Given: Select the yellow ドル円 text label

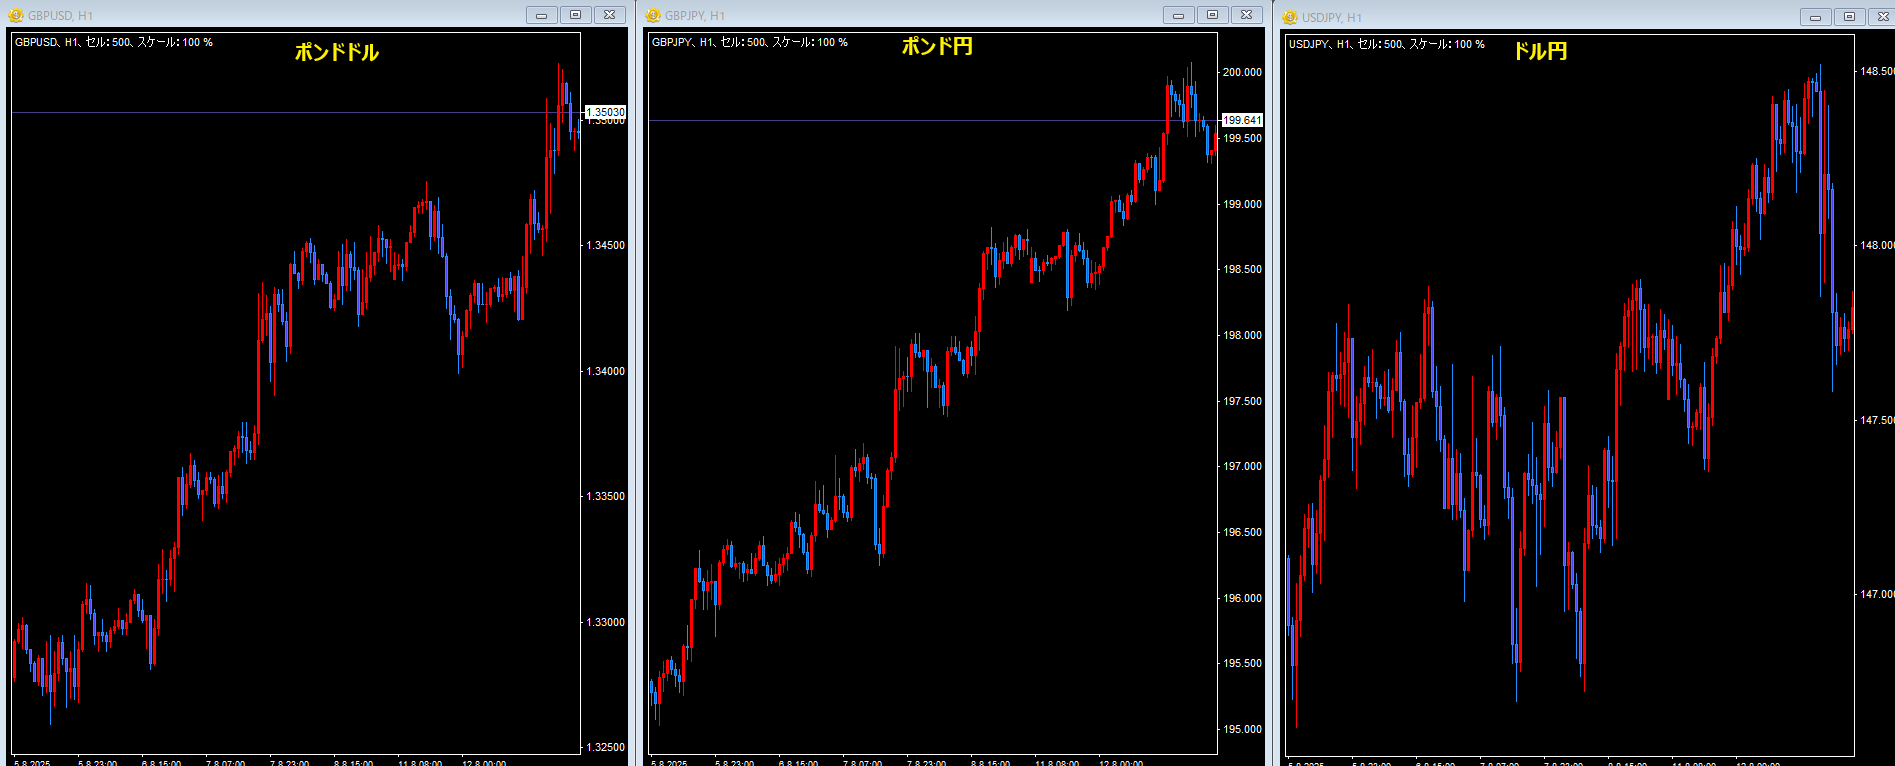Looking at the screenshot, I should pos(1539,51).
